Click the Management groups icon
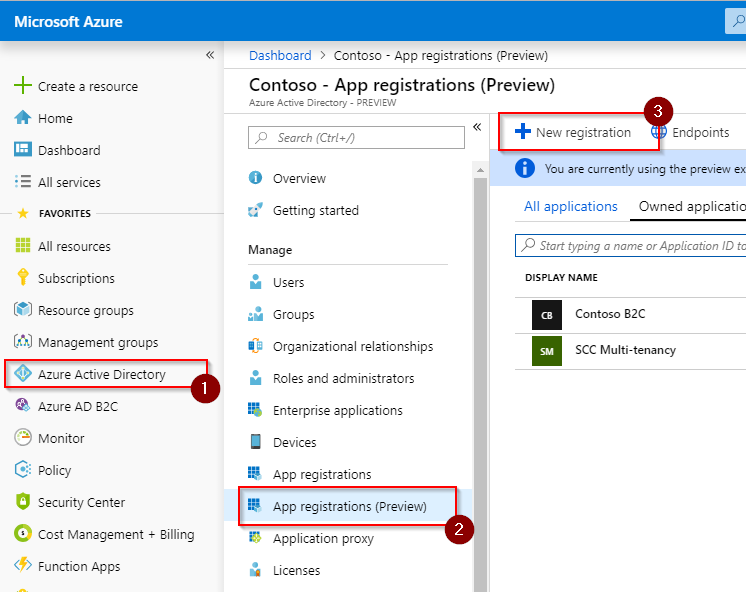Image resolution: width=746 pixels, height=592 pixels. 23,341
